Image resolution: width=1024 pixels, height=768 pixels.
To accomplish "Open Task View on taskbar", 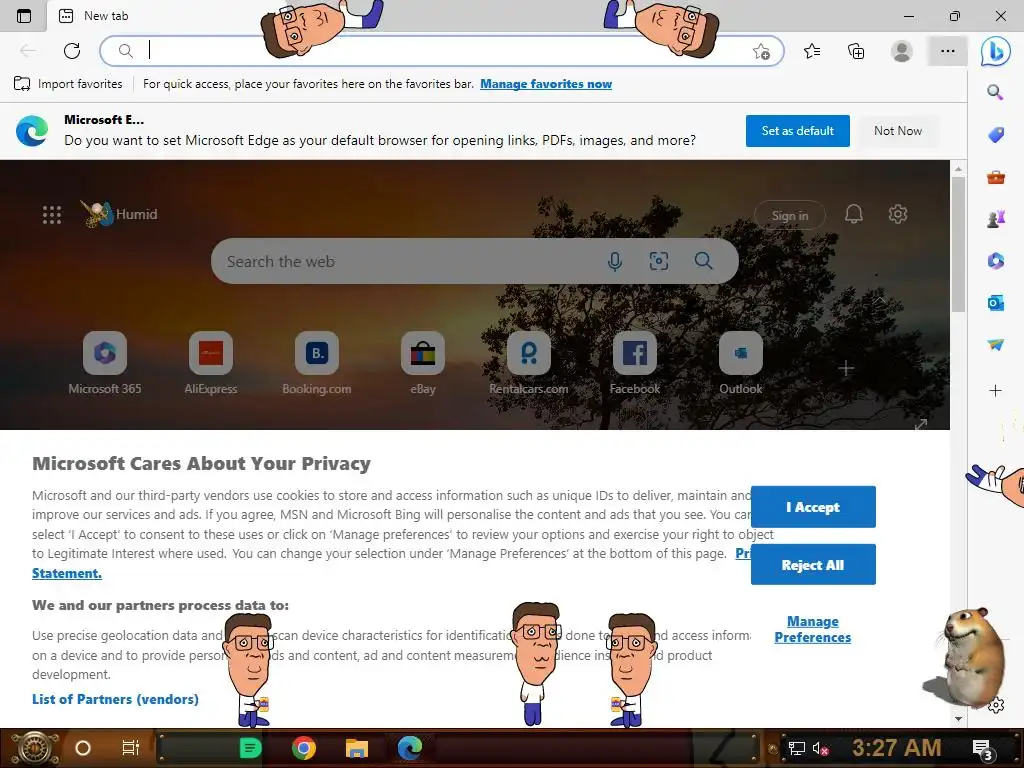I will (131, 748).
